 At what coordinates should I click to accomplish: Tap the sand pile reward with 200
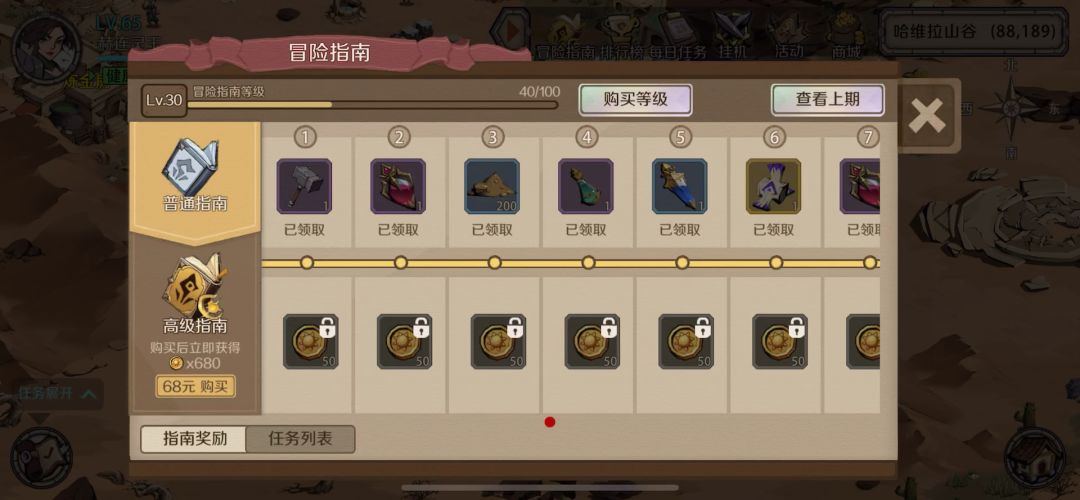pyautogui.click(x=492, y=186)
